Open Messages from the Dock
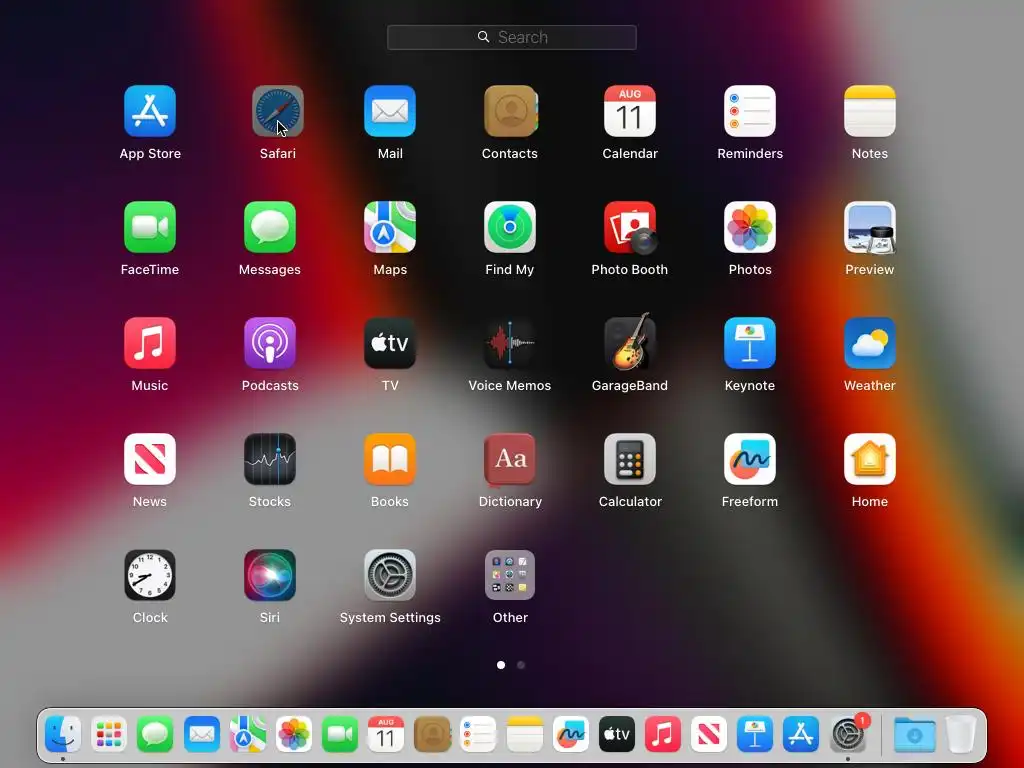Screen dimensions: 1024x768 coord(155,735)
